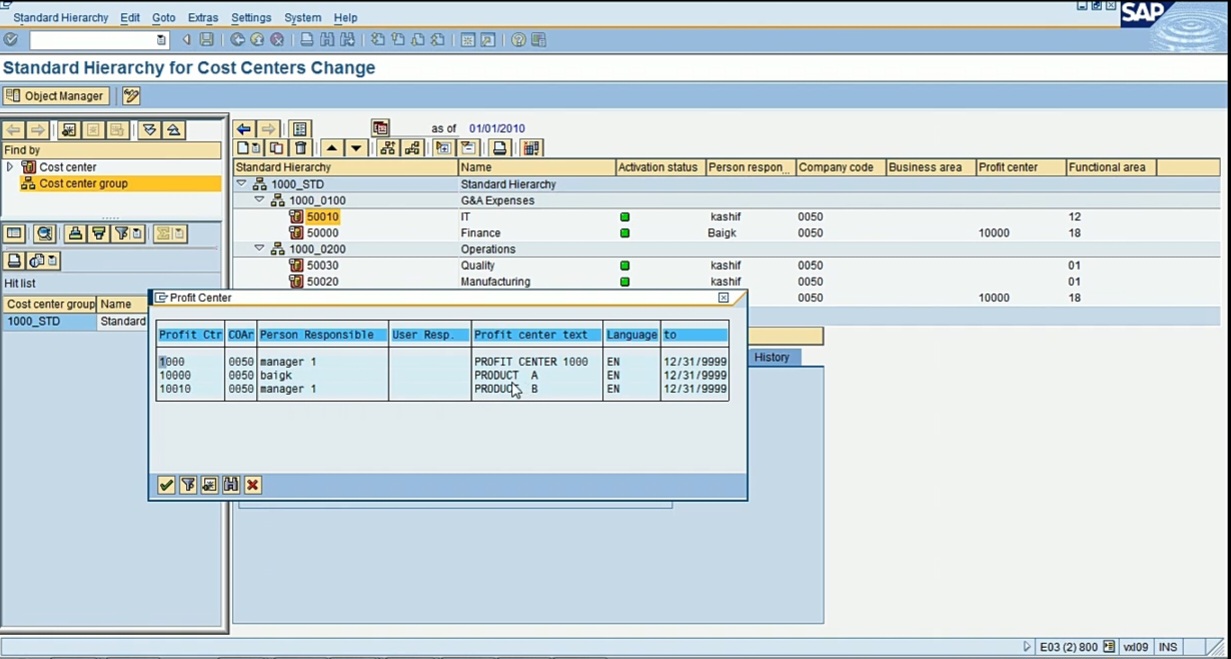Click the Help question mark icon

[x=518, y=40]
